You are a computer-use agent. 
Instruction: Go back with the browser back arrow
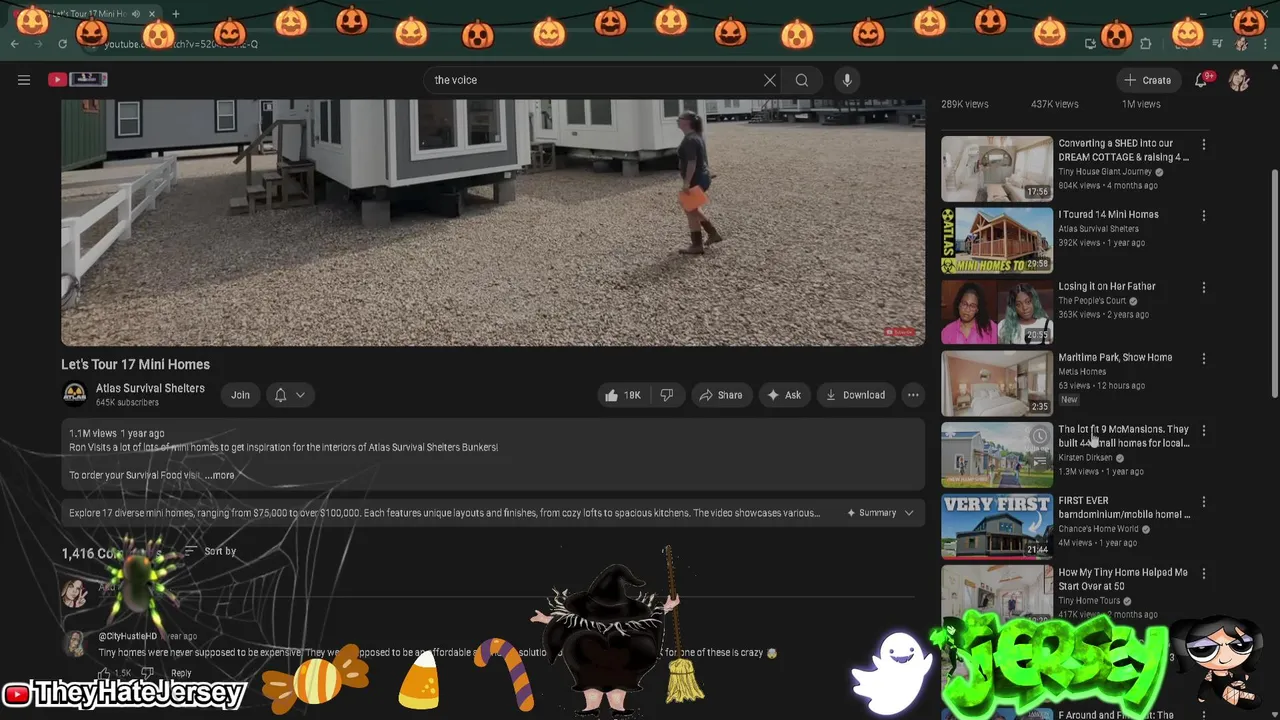coord(15,44)
